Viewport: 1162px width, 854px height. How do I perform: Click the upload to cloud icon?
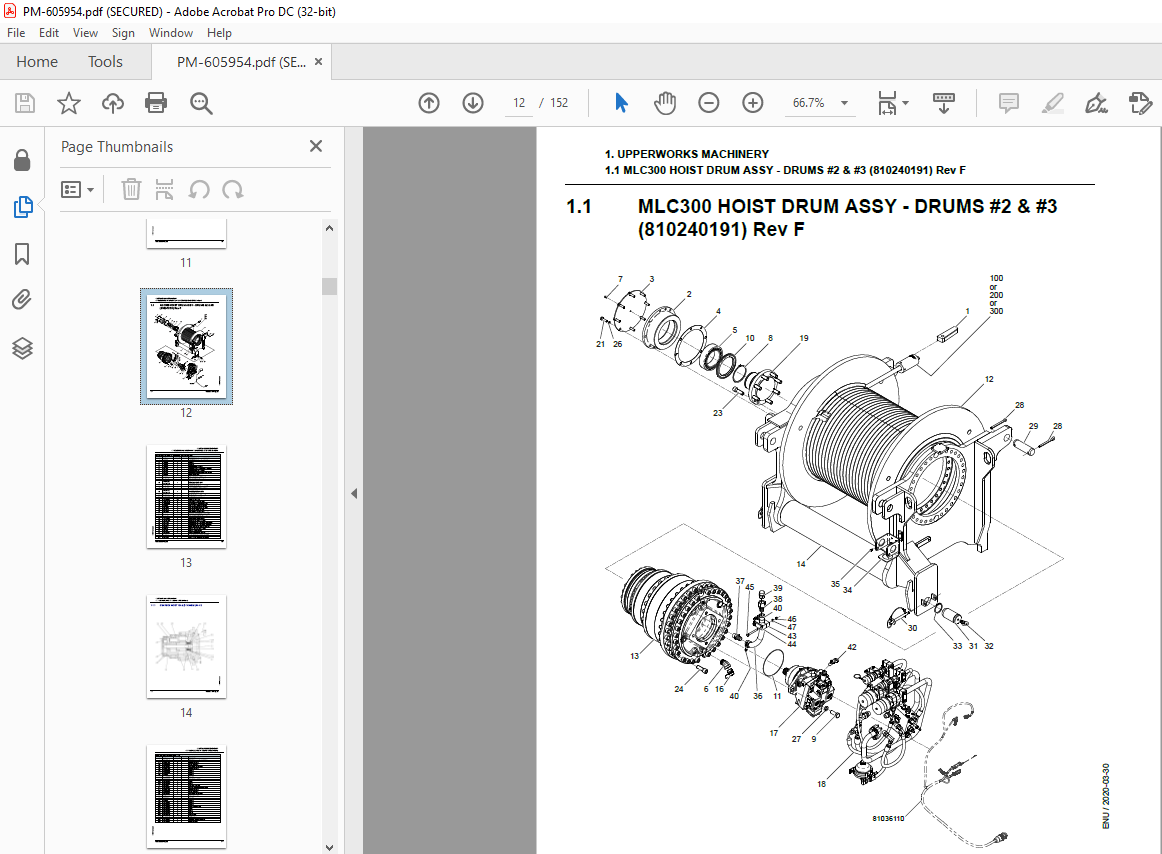(x=113, y=103)
